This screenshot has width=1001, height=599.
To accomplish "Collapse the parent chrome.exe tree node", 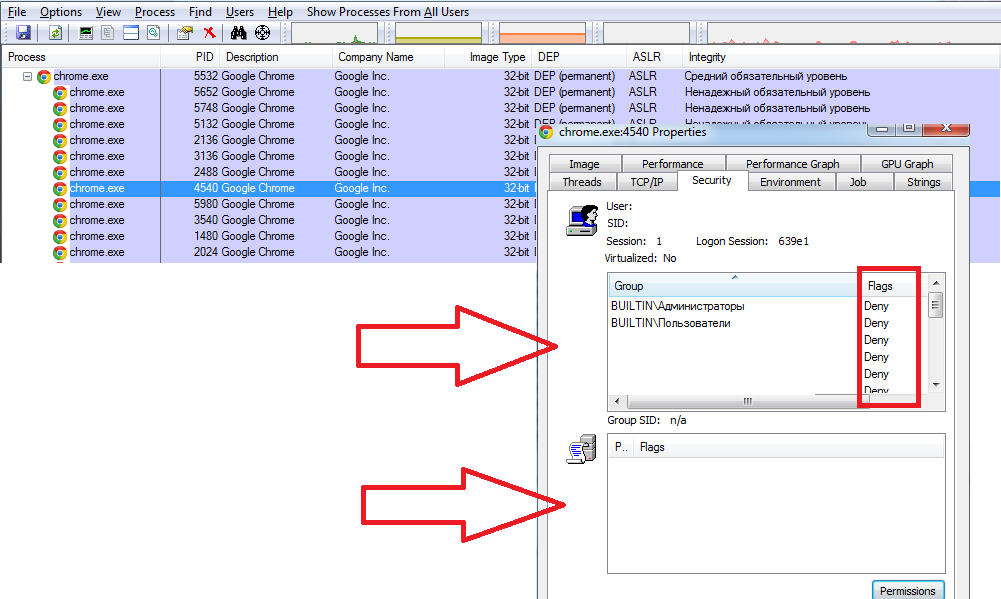I will tap(27, 76).
